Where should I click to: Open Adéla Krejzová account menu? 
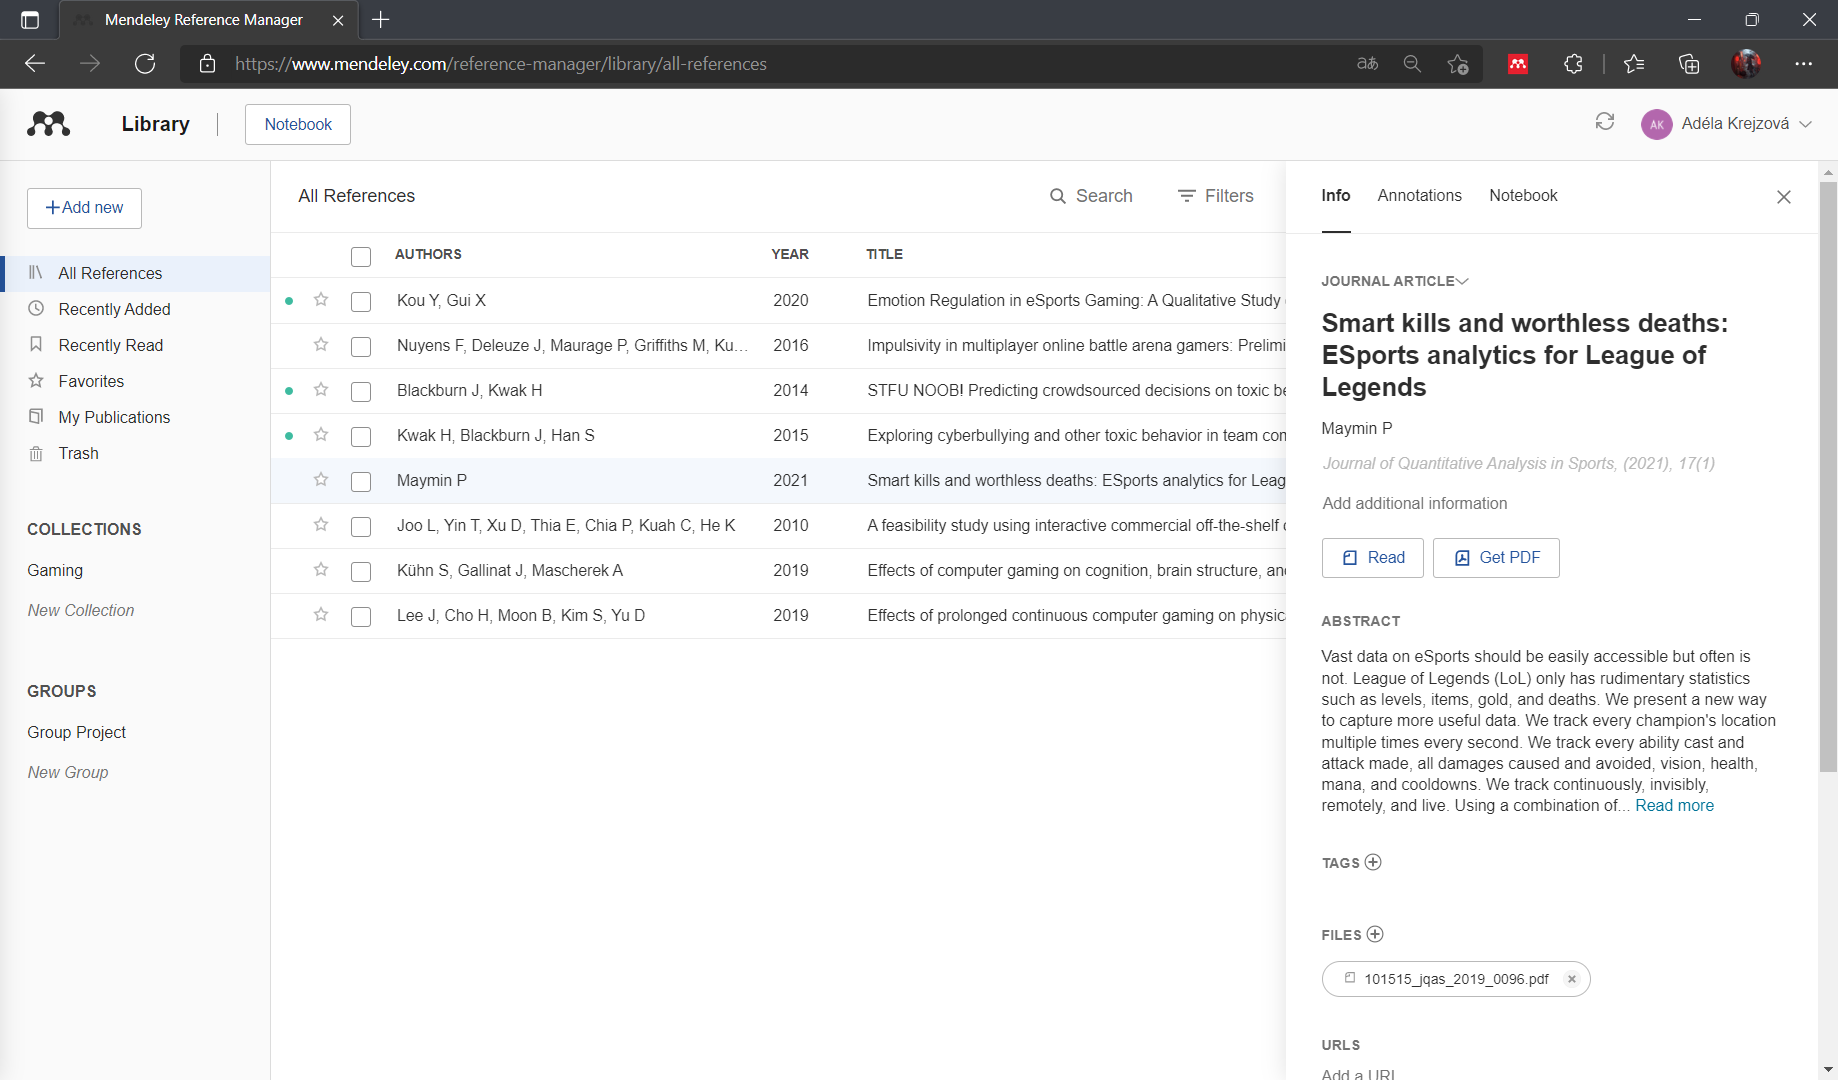1727,124
